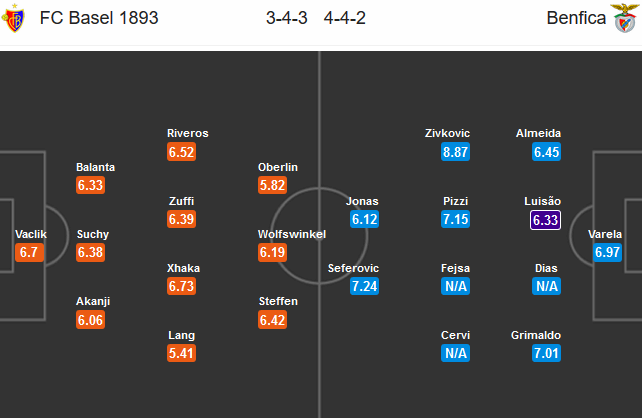
Task: Click Seferovic's 7.24 rating
Action: pos(364,286)
